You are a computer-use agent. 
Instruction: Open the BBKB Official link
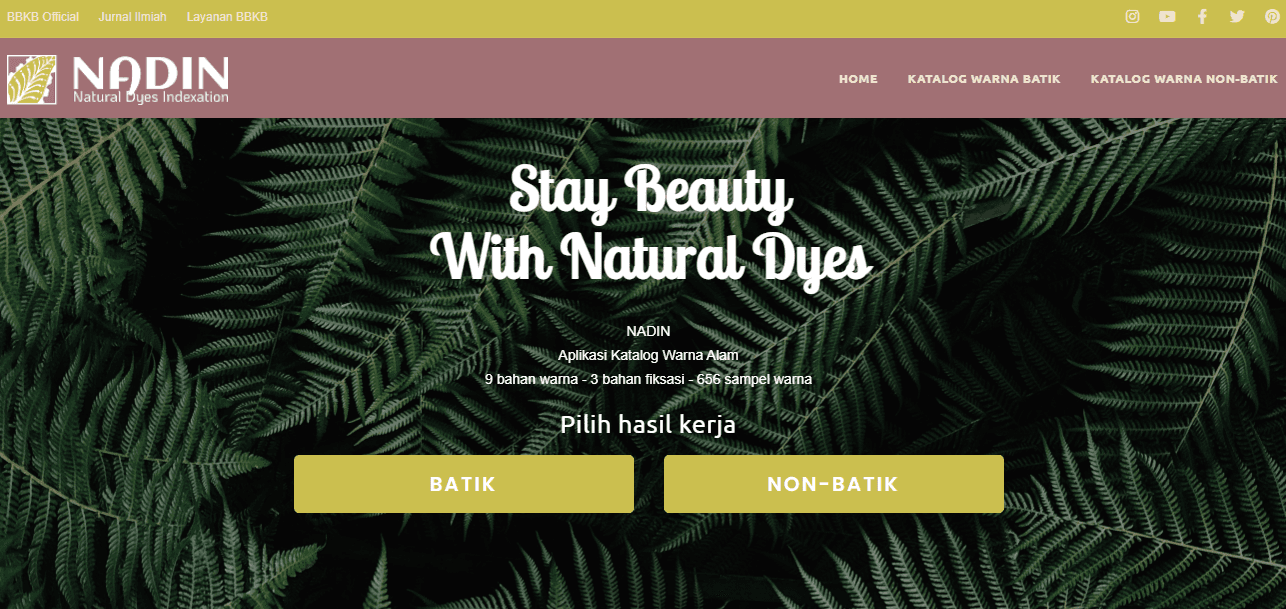(43, 17)
